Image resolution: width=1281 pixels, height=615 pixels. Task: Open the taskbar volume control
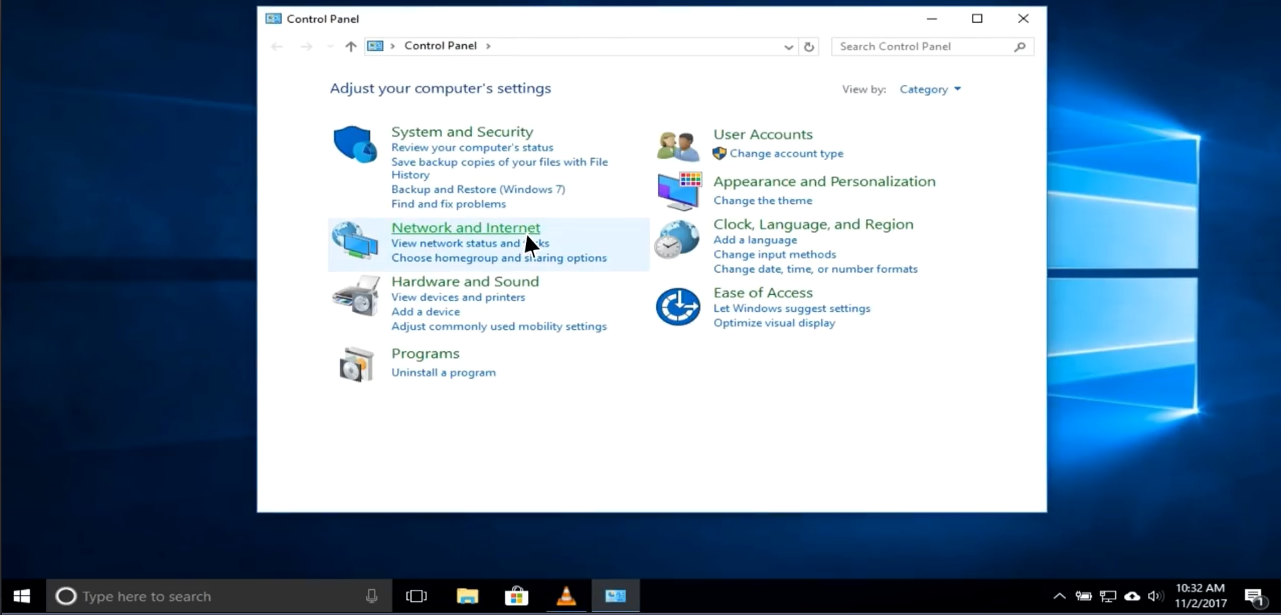click(1156, 597)
